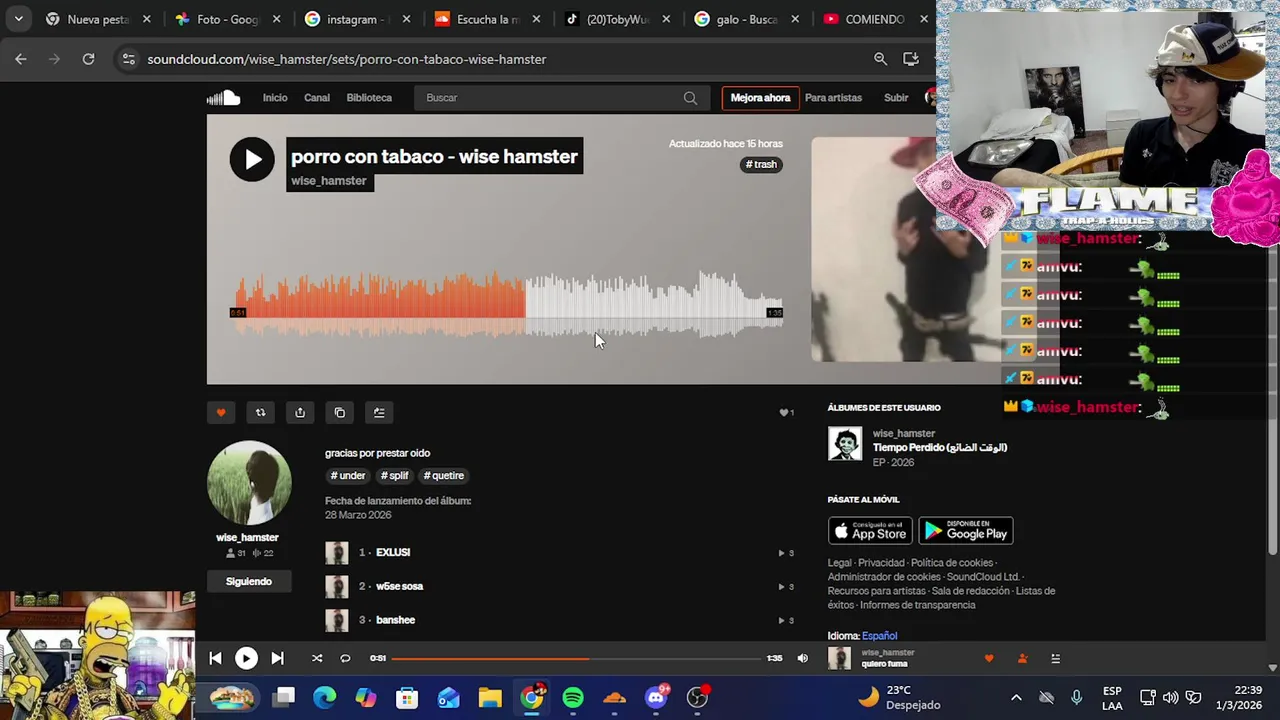Add album to next up queue
Image resolution: width=1280 pixels, height=720 pixels.
pyautogui.click(x=379, y=412)
